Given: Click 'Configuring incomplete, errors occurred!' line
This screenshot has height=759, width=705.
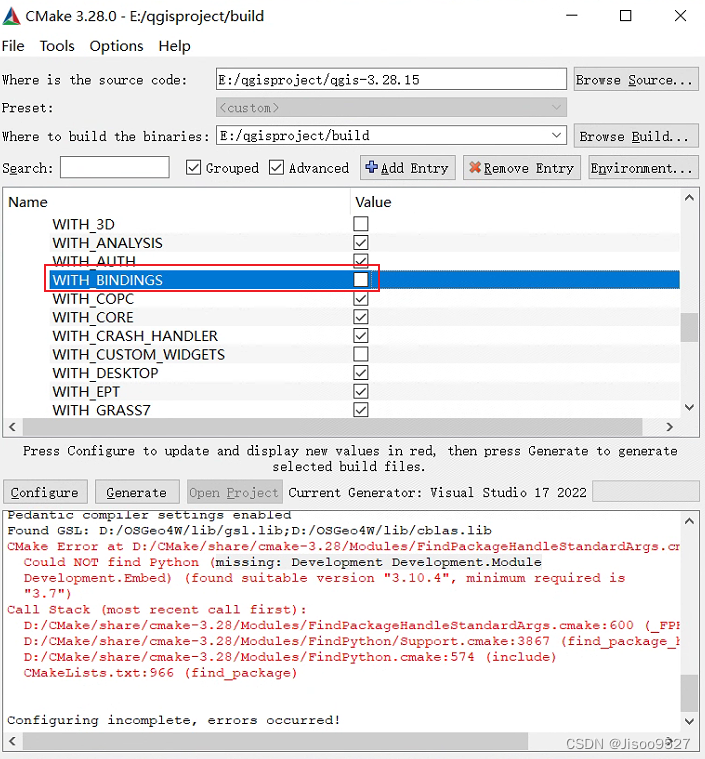Looking at the screenshot, I should tap(173, 720).
